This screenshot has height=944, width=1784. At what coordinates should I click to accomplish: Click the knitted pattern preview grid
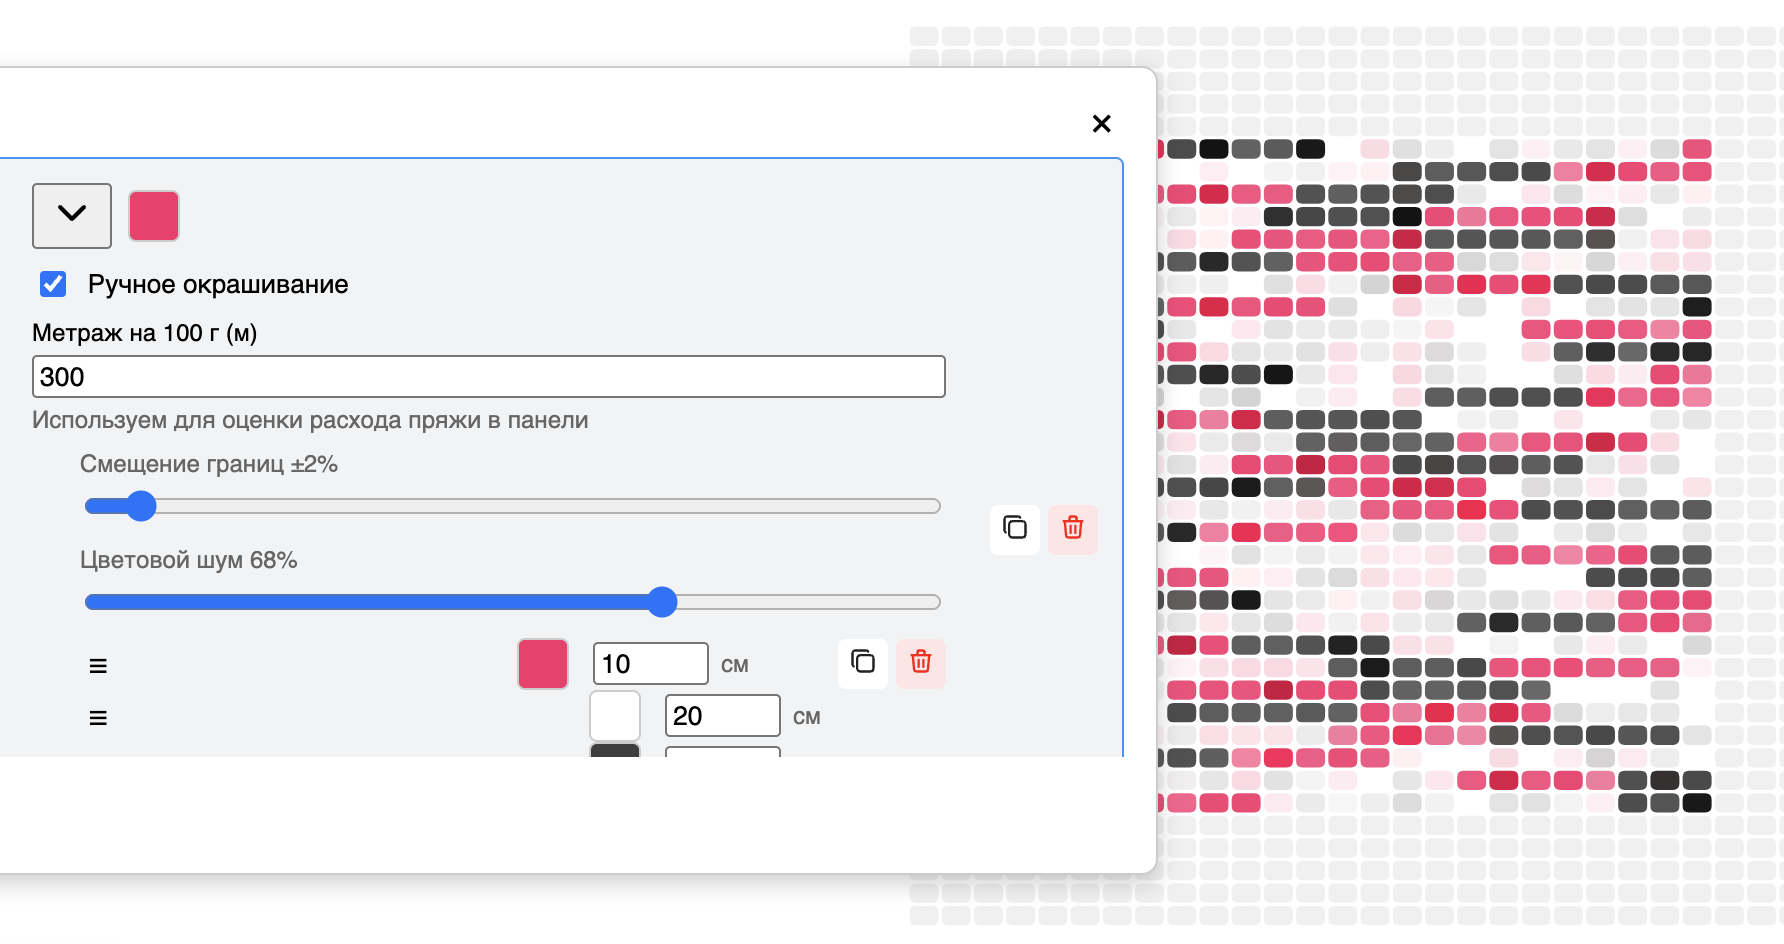point(1450,450)
